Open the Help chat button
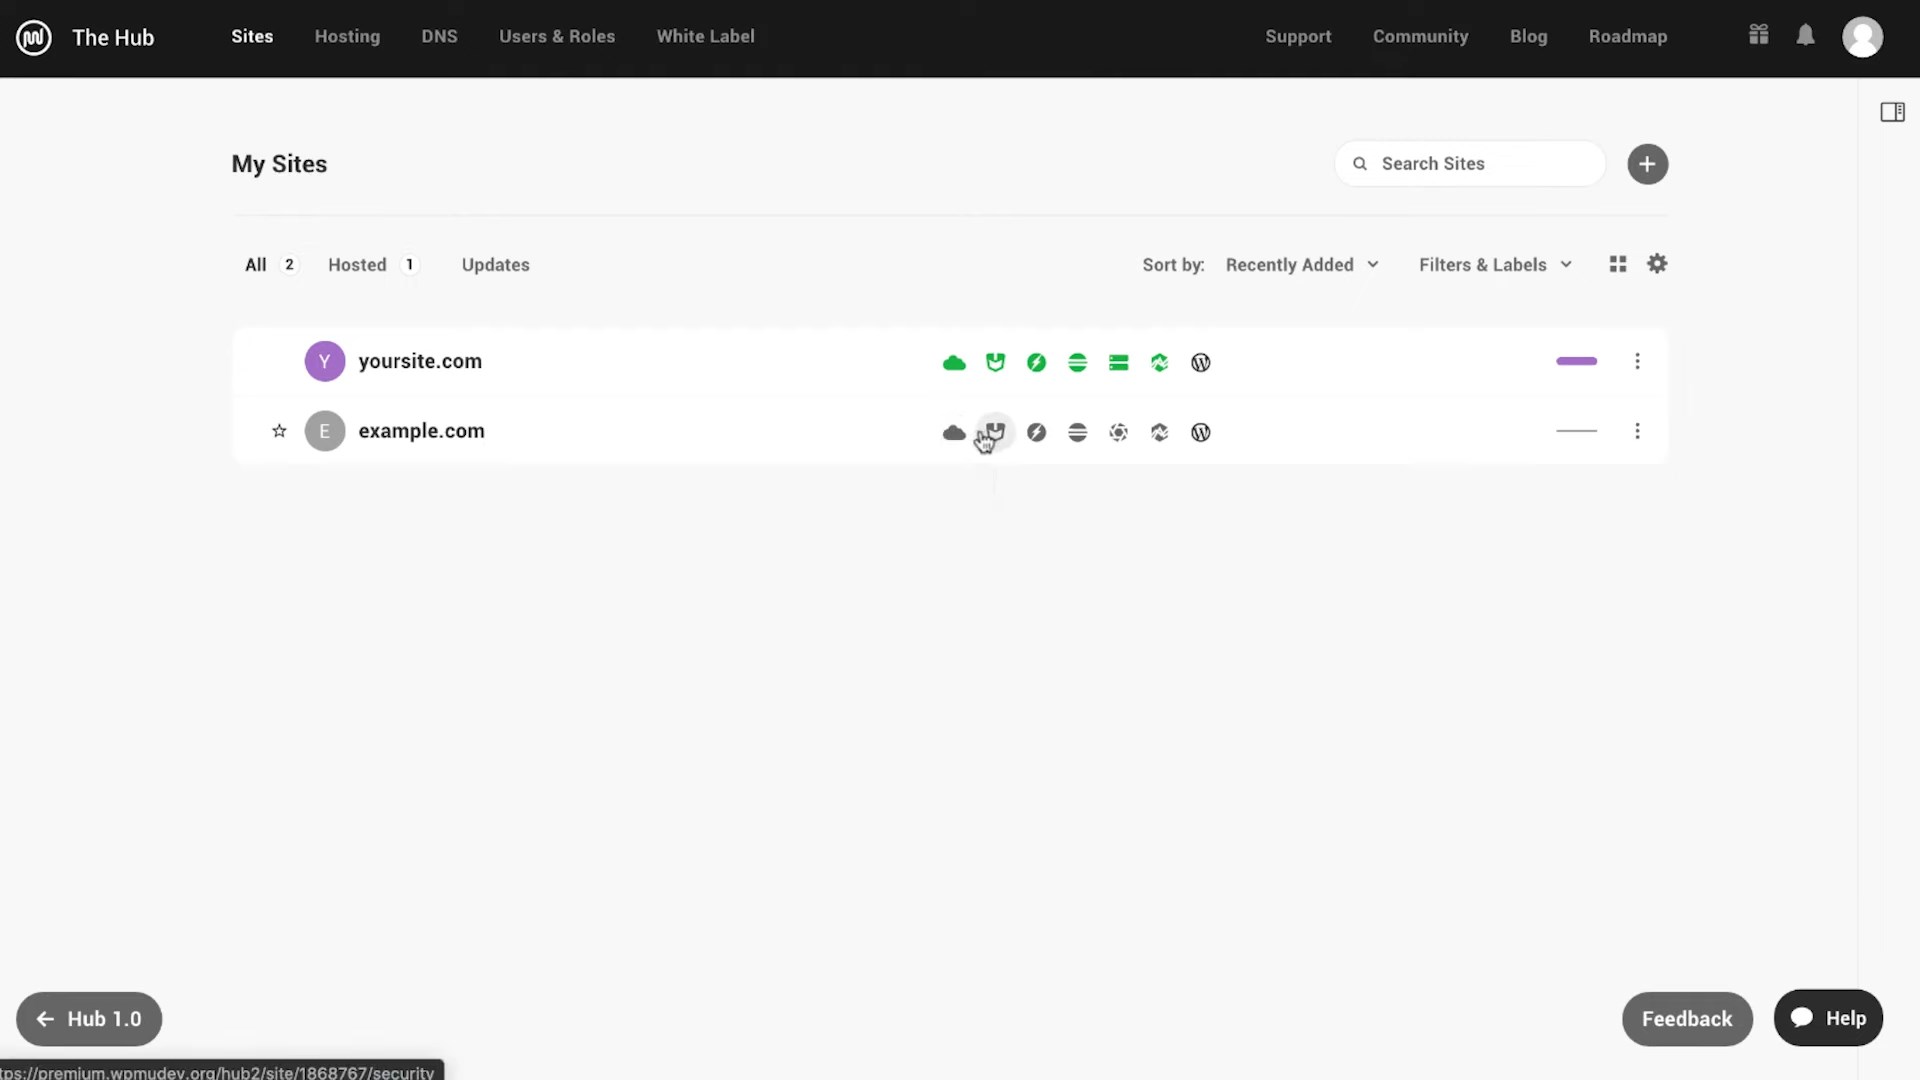This screenshot has height=1080, width=1920. (x=1828, y=1018)
